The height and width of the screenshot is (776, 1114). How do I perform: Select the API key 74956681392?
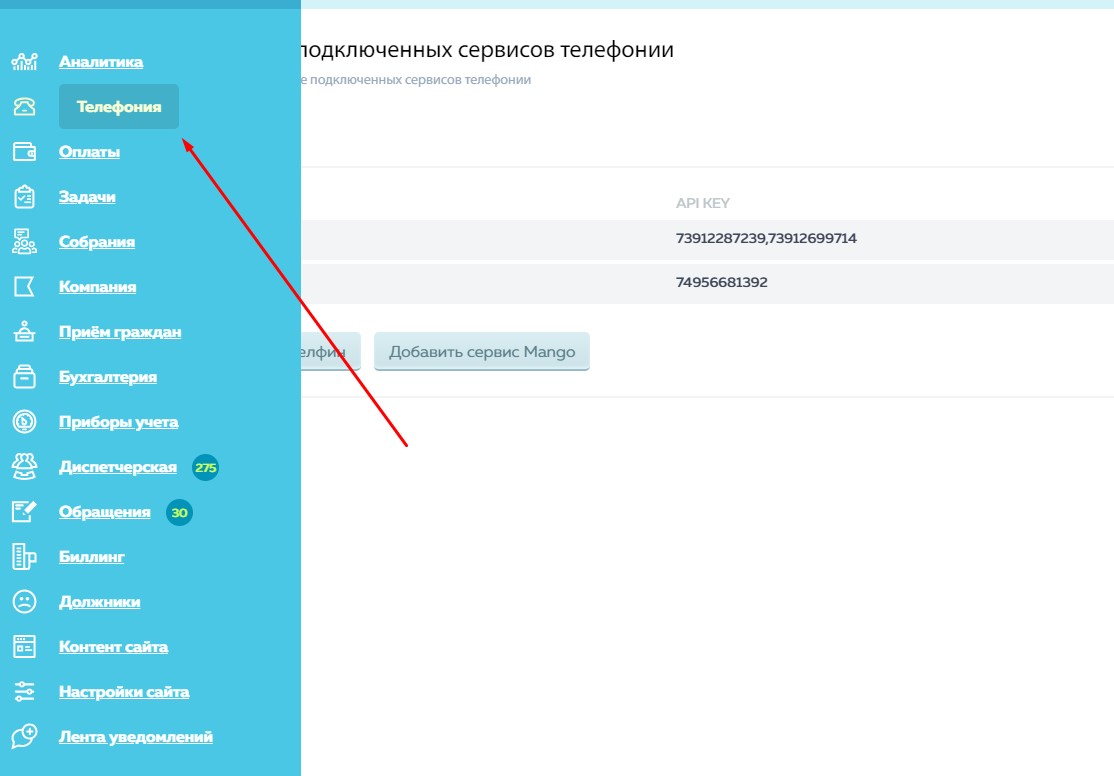pos(721,282)
